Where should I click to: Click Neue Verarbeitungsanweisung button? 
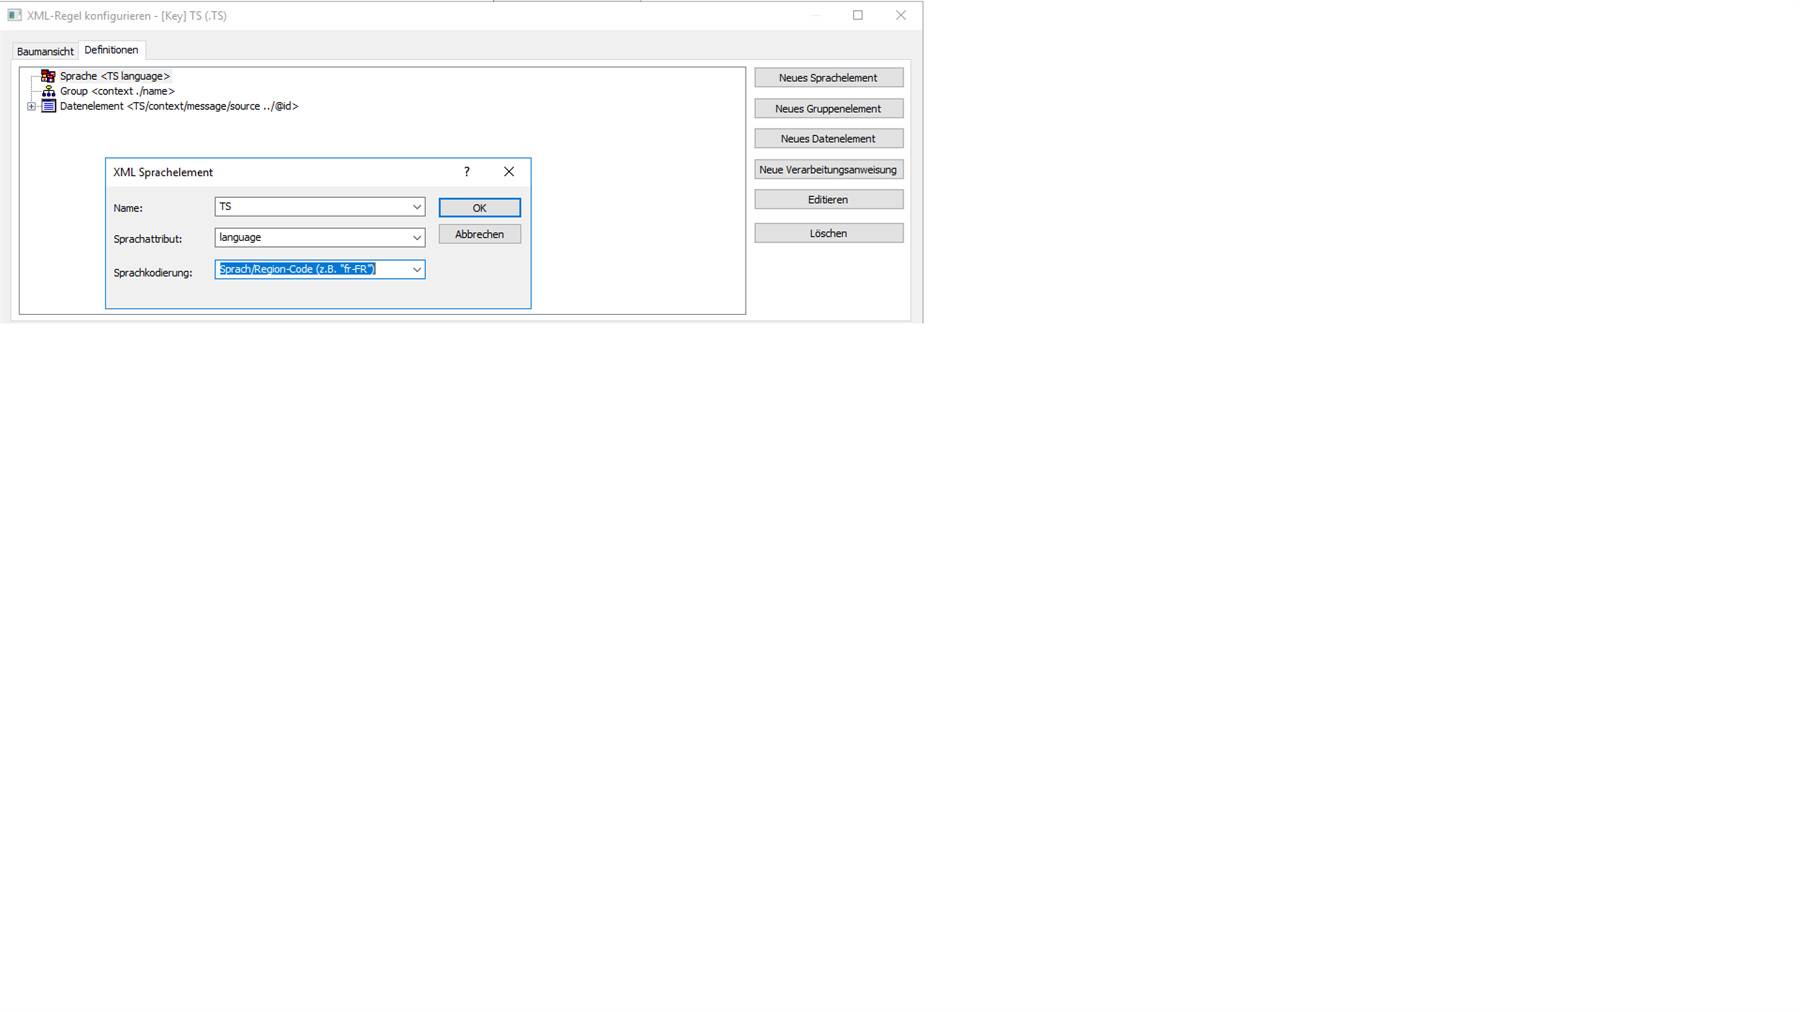point(828,170)
